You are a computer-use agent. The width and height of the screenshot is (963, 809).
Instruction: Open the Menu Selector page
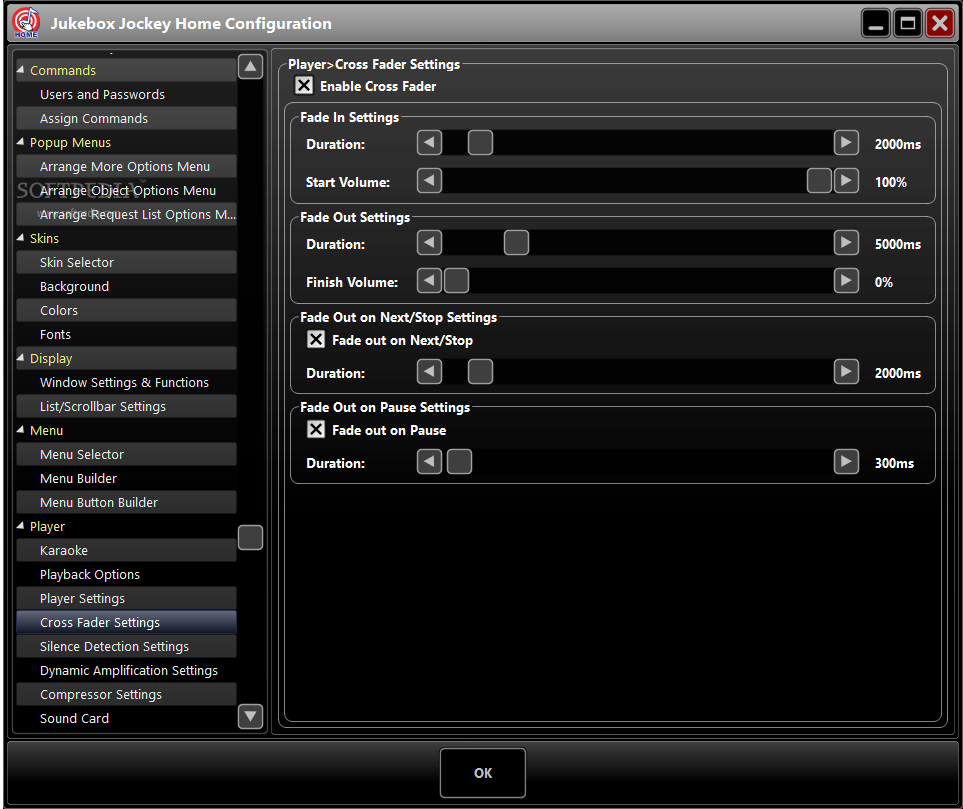click(127, 454)
